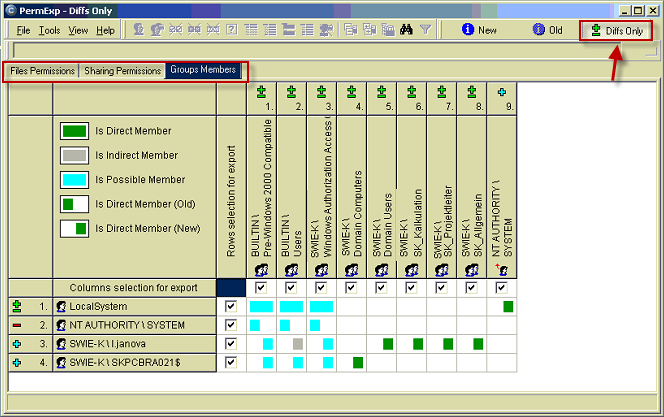This screenshot has height=417, width=664.
Task: Select the LocalSystem row name
Action: (98, 307)
